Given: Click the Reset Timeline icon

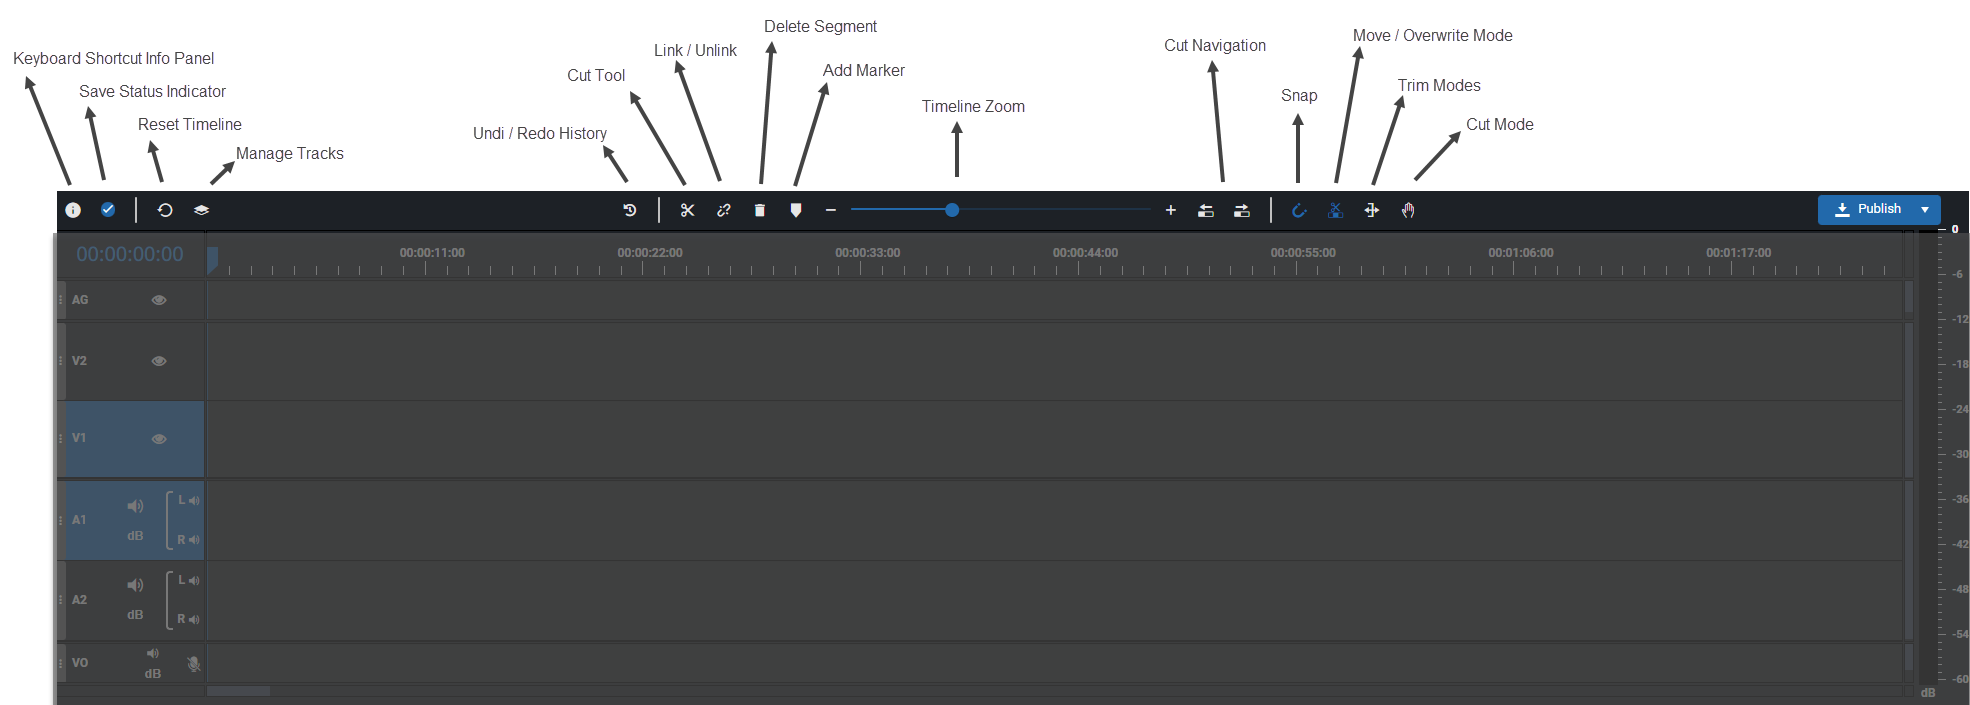Looking at the screenshot, I should tap(165, 210).
